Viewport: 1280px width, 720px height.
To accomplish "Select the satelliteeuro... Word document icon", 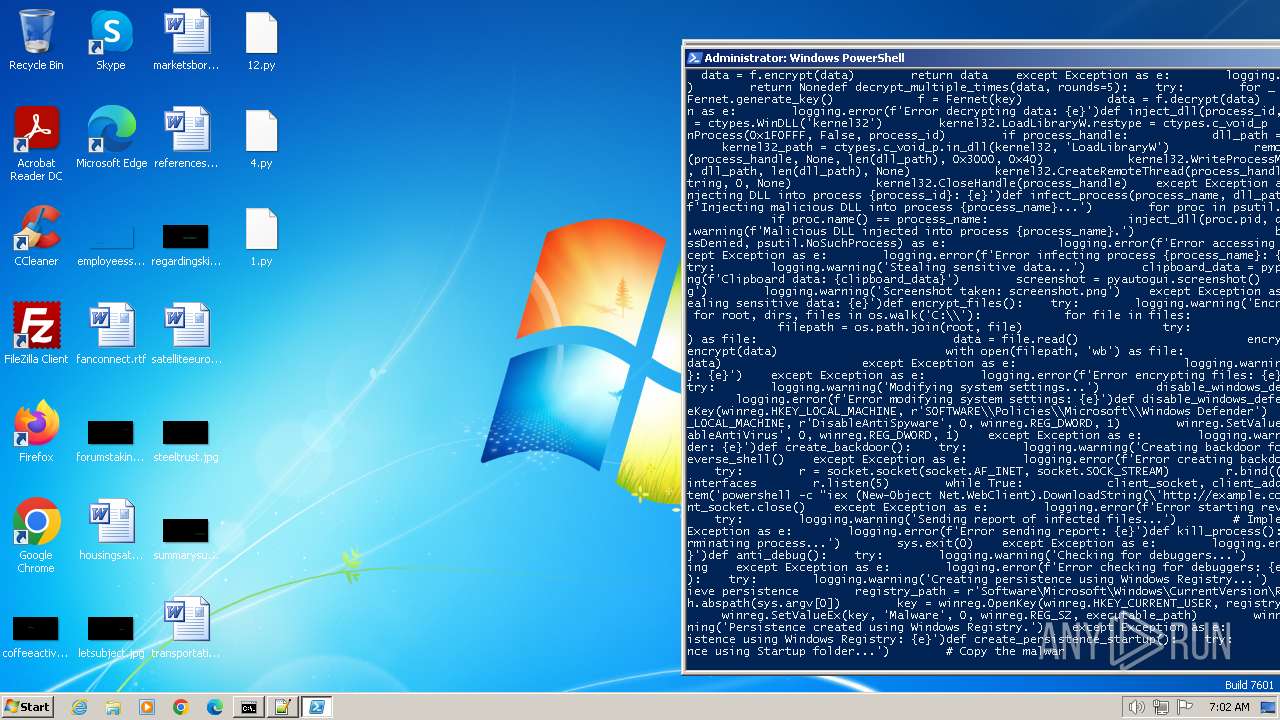I will pyautogui.click(x=186, y=334).
